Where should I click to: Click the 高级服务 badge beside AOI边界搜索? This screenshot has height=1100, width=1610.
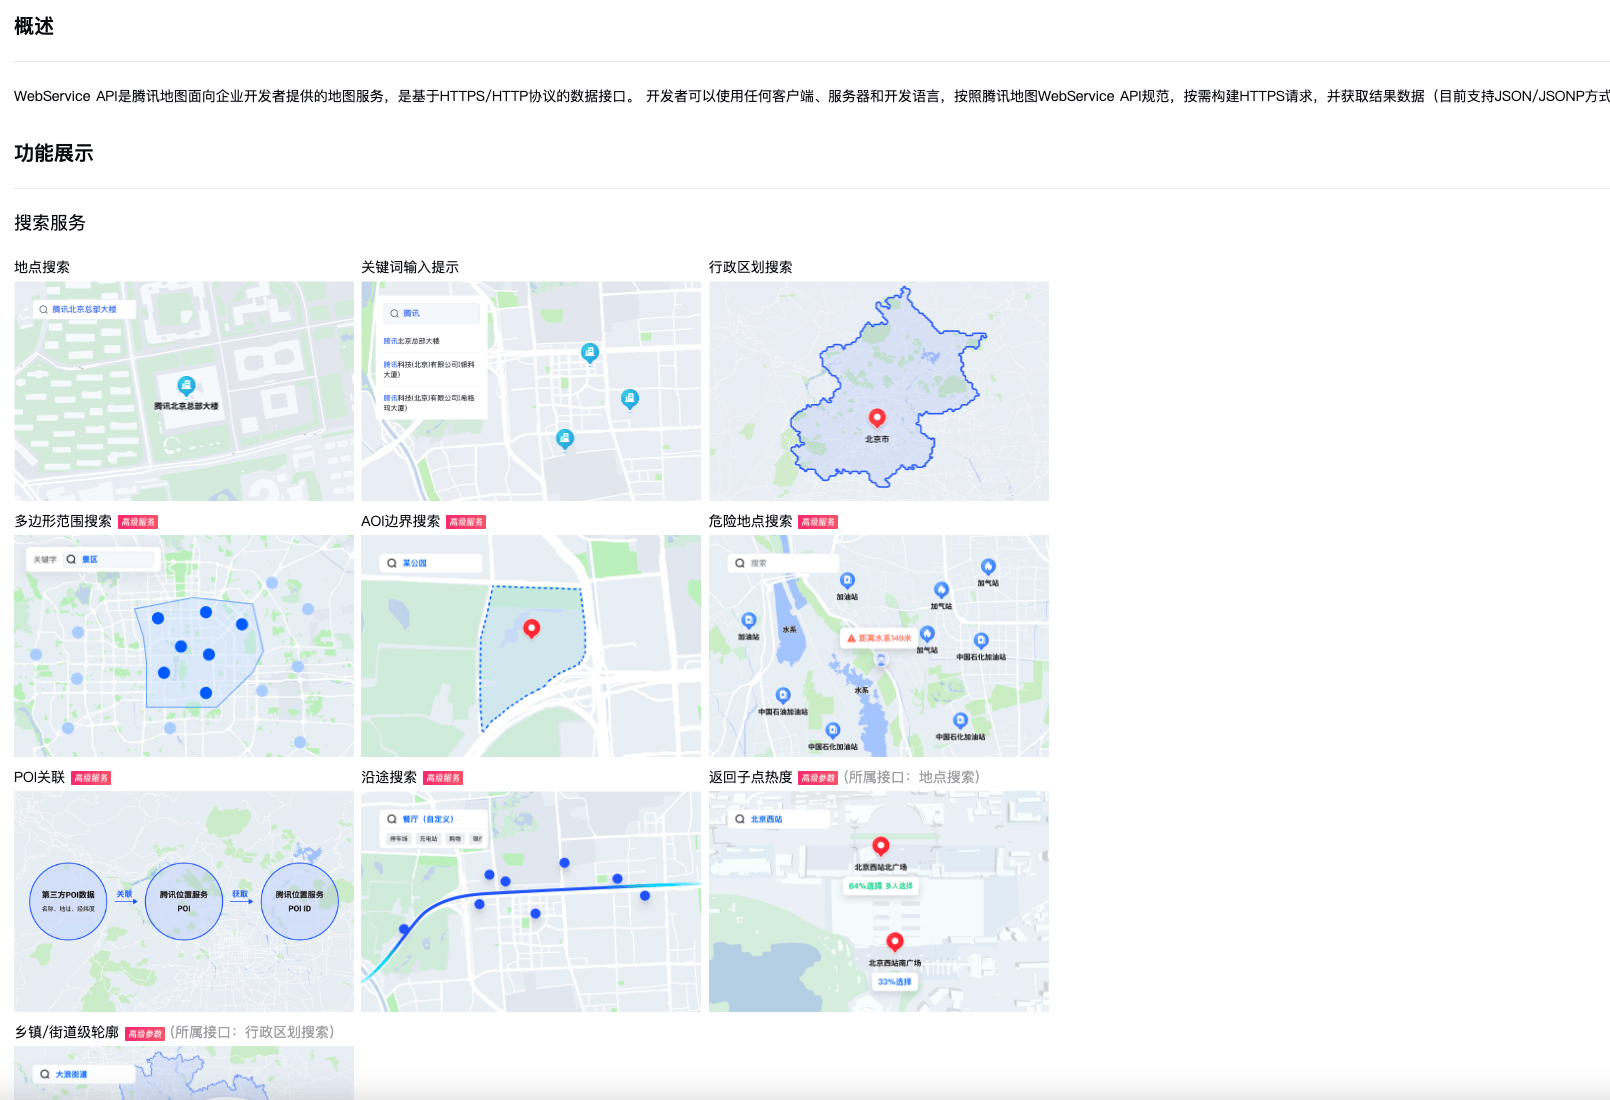pyautogui.click(x=466, y=522)
